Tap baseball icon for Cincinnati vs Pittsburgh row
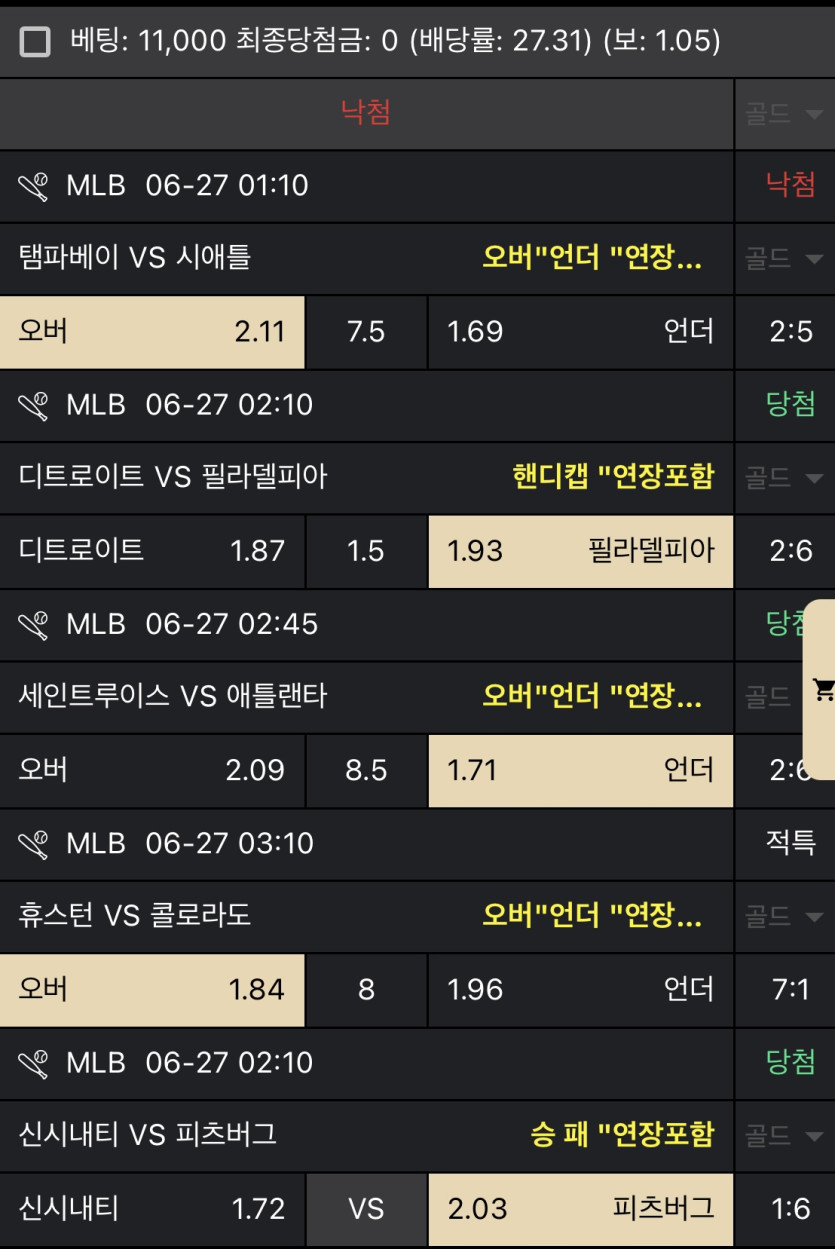 point(34,1062)
